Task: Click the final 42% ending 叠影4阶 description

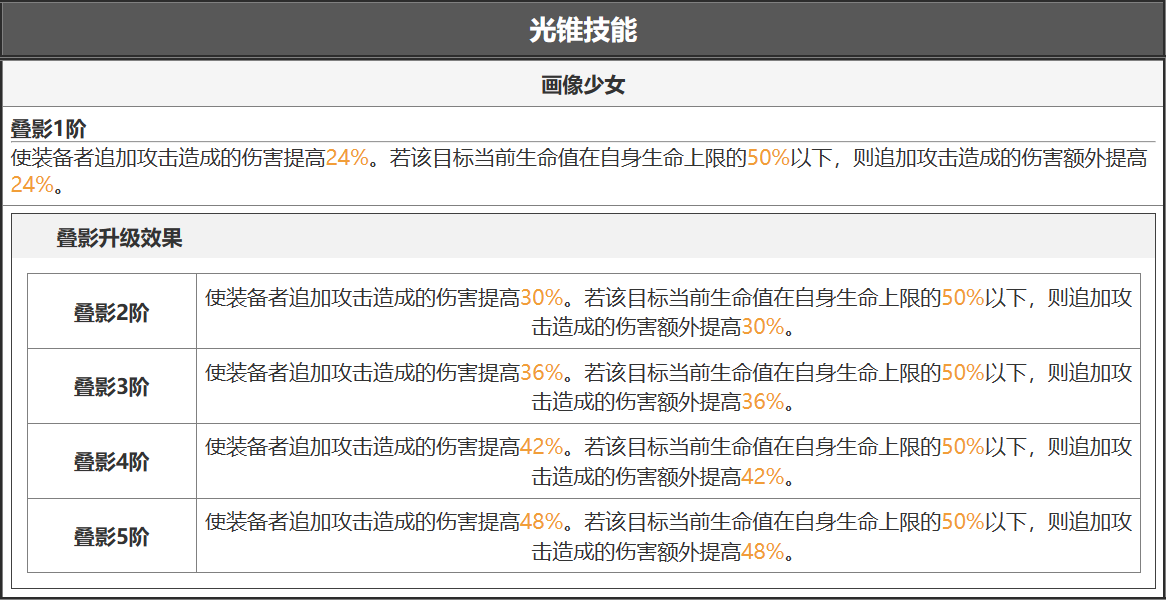Action: click(x=762, y=477)
